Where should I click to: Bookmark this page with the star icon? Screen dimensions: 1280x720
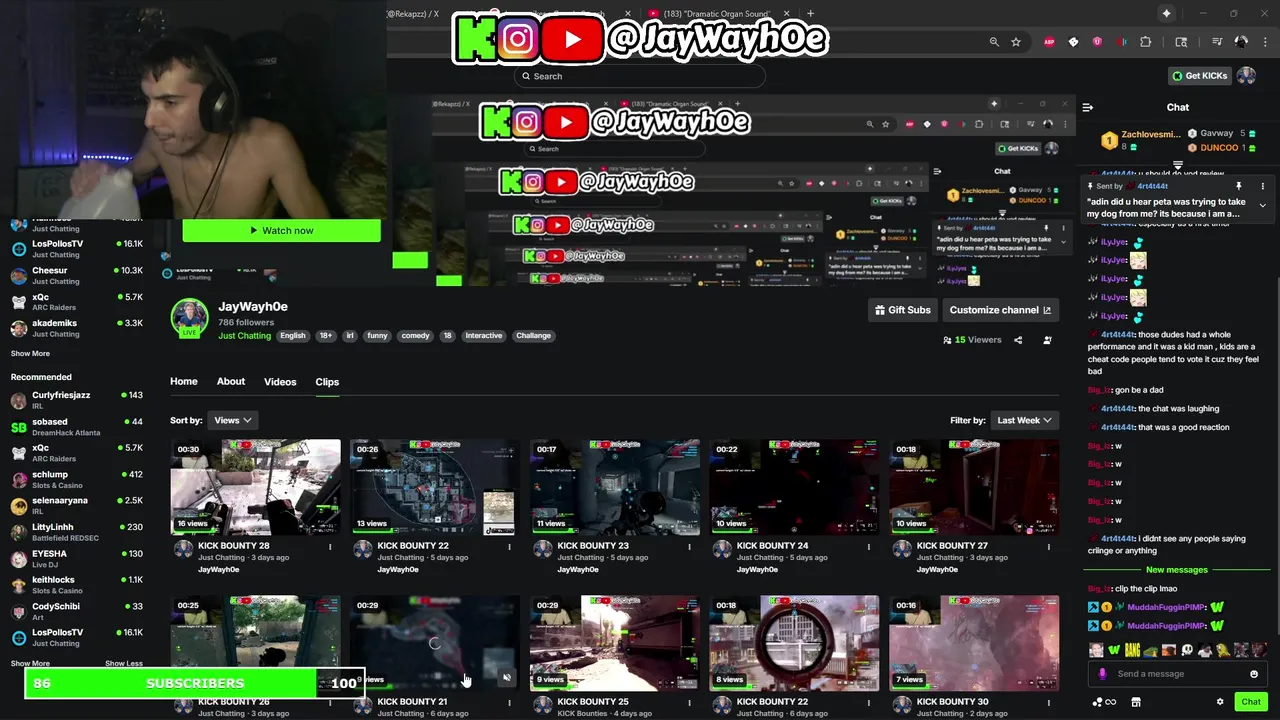point(1016,42)
